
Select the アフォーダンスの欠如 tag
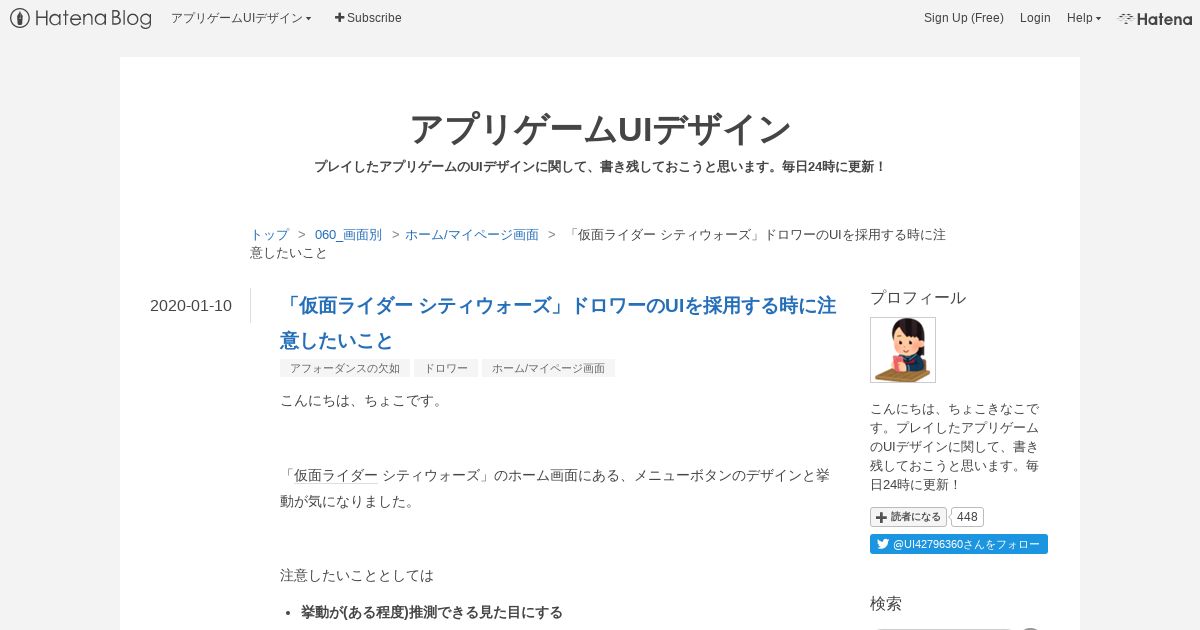(x=345, y=368)
